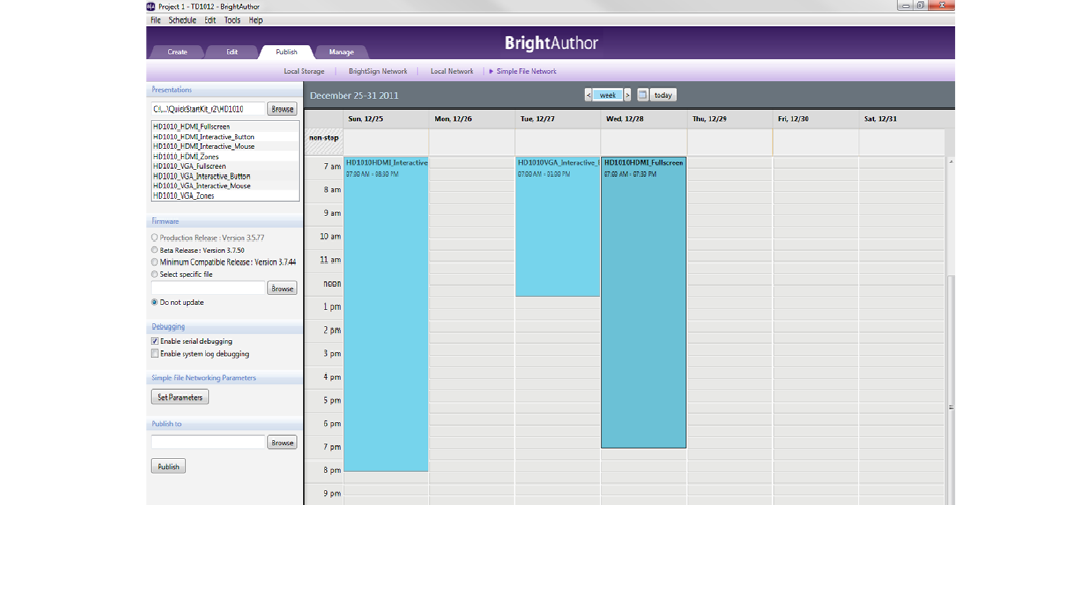Toggle Enable serial debugging checkbox

[155, 342]
